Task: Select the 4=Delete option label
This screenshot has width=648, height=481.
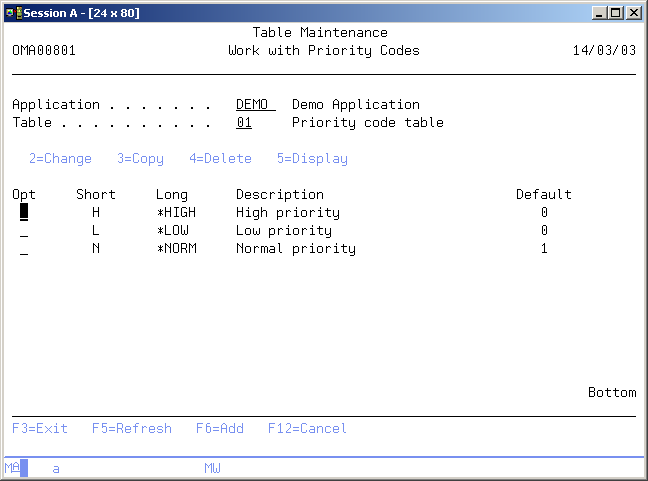Action: [x=220, y=158]
